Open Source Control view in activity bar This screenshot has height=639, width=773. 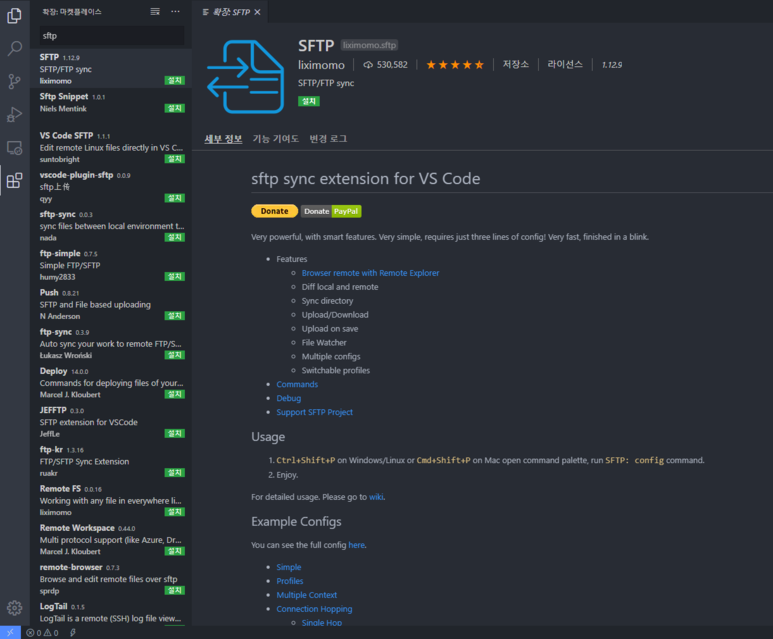pos(14,81)
